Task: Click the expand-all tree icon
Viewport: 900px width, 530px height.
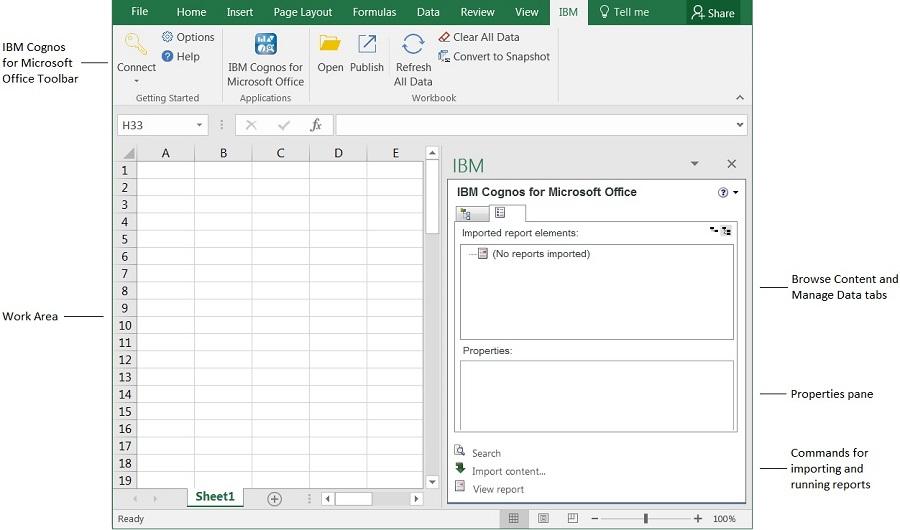Action: tap(726, 231)
